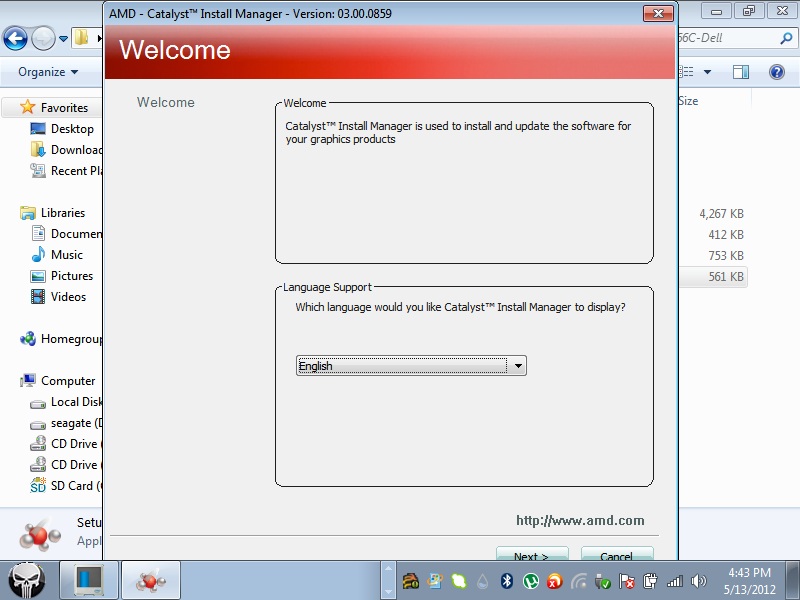Open Music library in navigation pane

pyautogui.click(x=66, y=255)
